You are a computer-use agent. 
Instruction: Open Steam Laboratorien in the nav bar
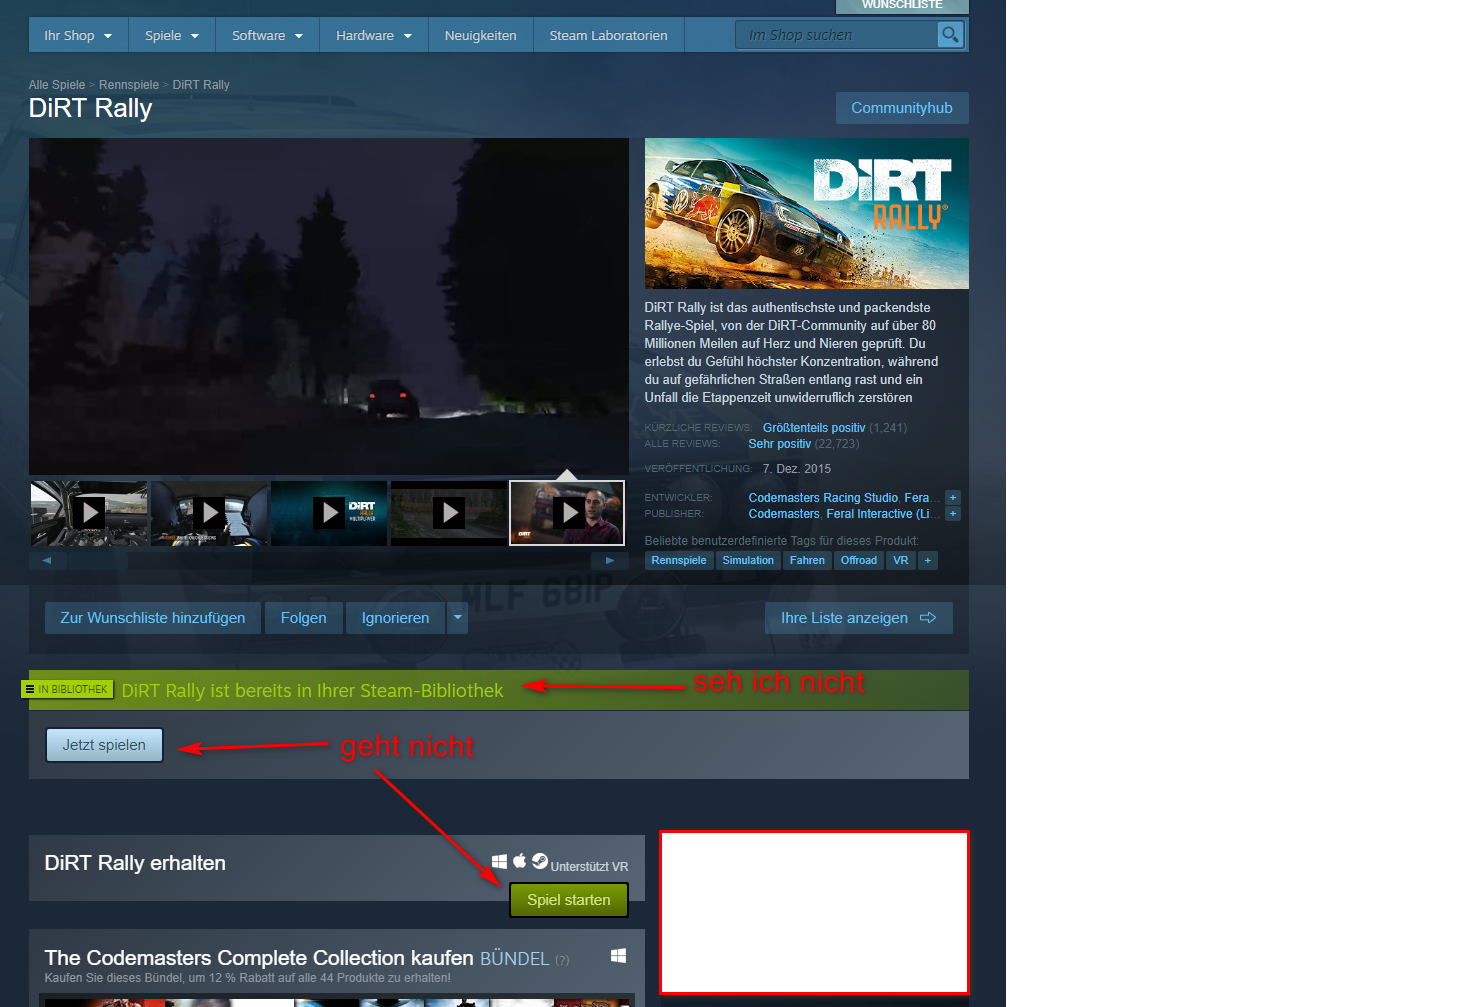point(608,35)
